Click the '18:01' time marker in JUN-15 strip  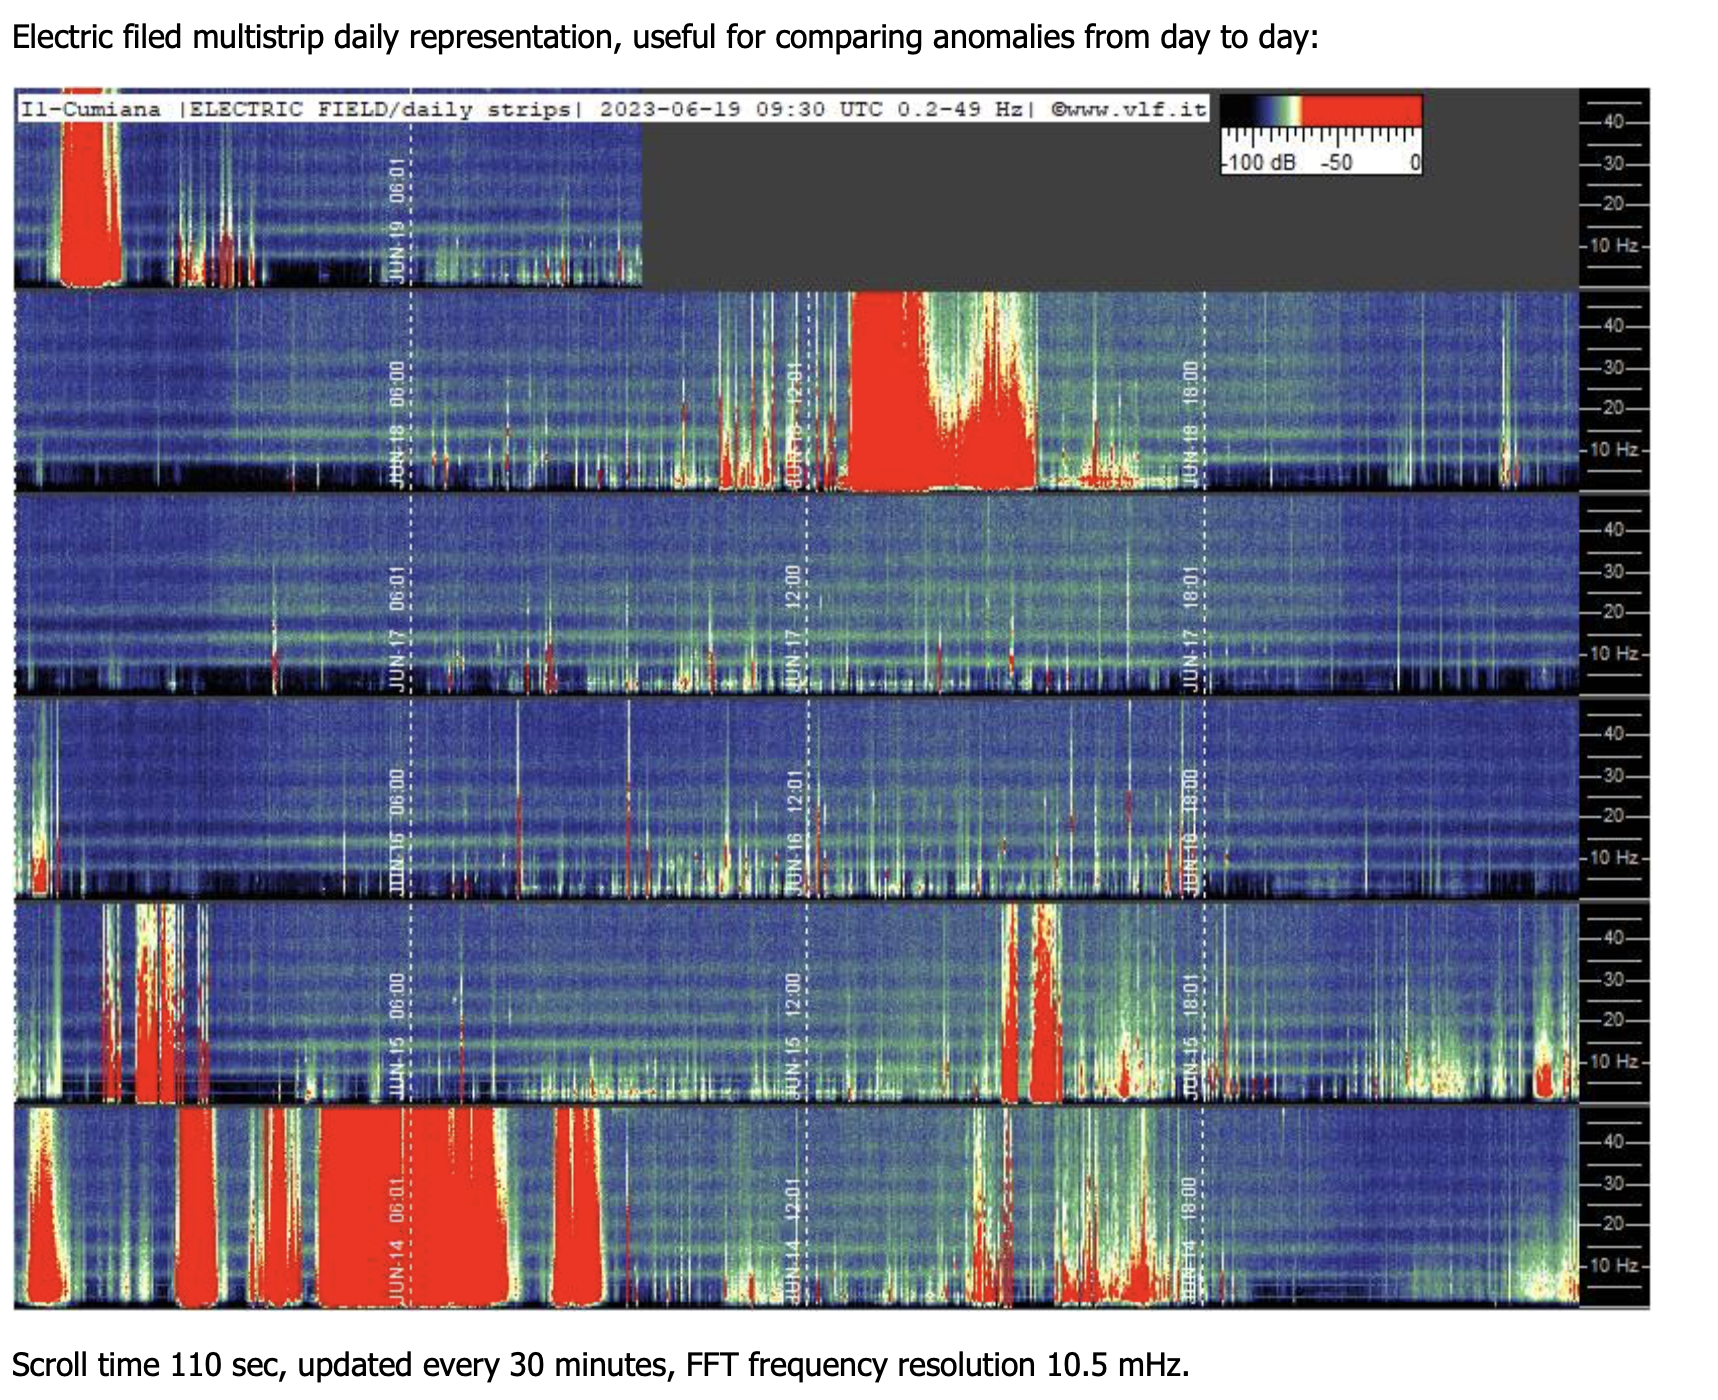click(1190, 996)
